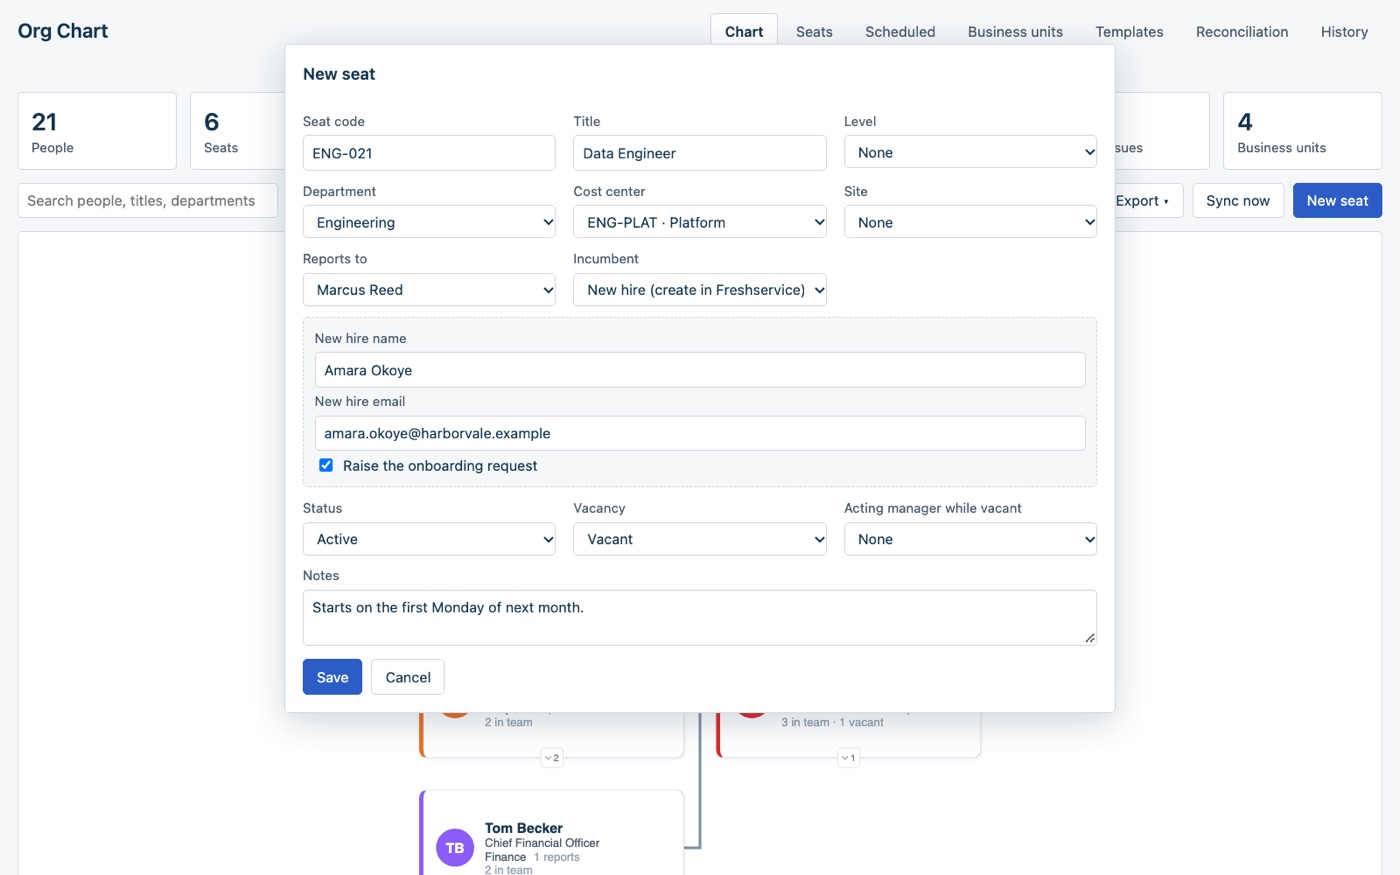
Task: Open the Level dropdown
Action: coord(970,152)
